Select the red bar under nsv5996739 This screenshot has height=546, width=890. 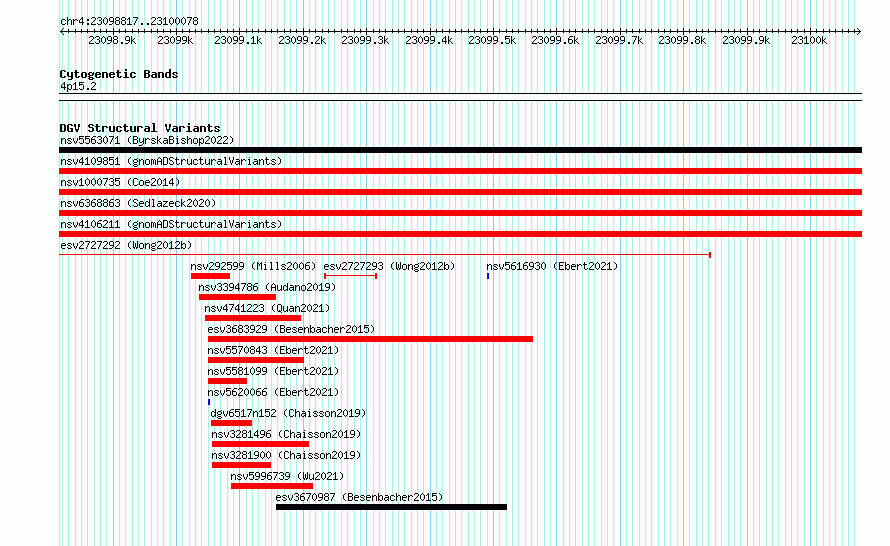tap(272, 486)
